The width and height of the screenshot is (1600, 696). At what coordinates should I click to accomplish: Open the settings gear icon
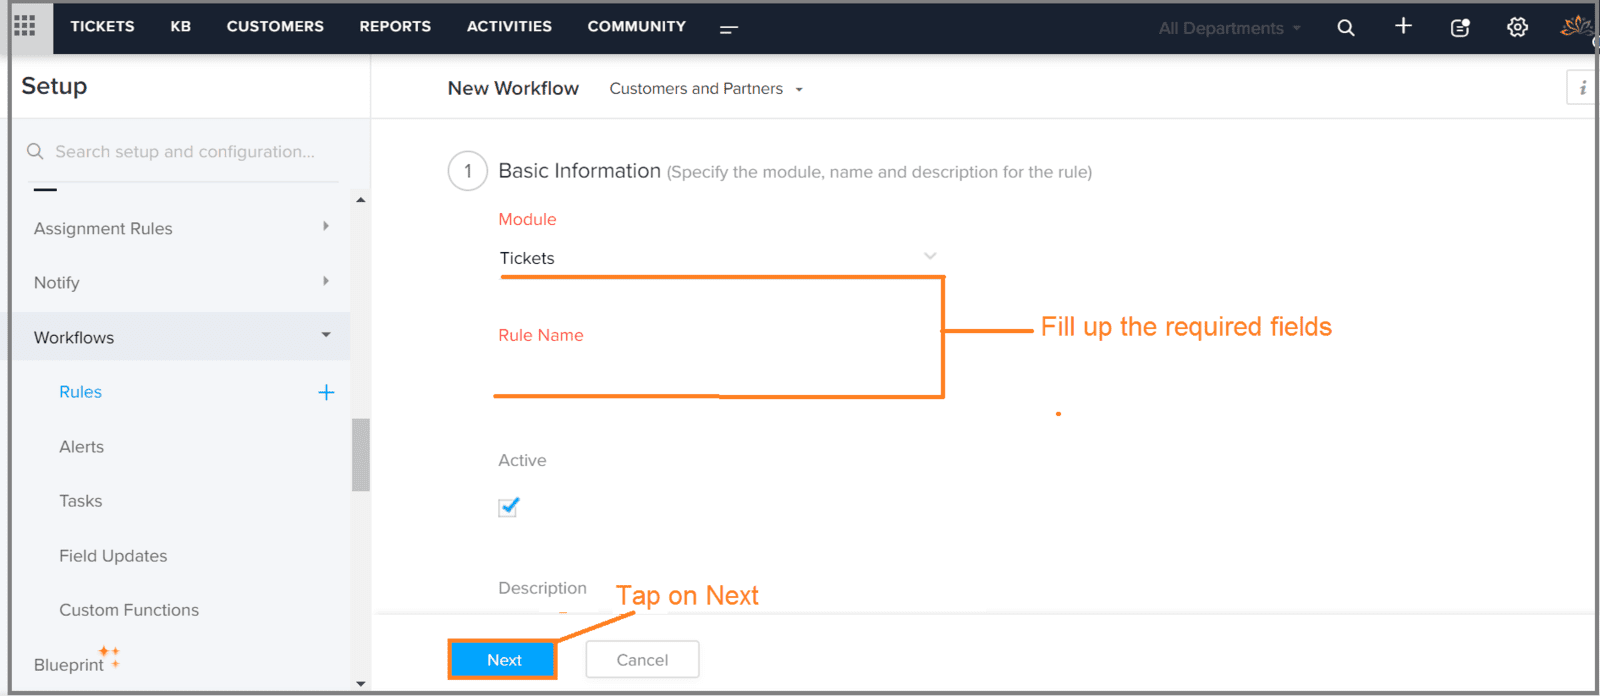click(1517, 28)
